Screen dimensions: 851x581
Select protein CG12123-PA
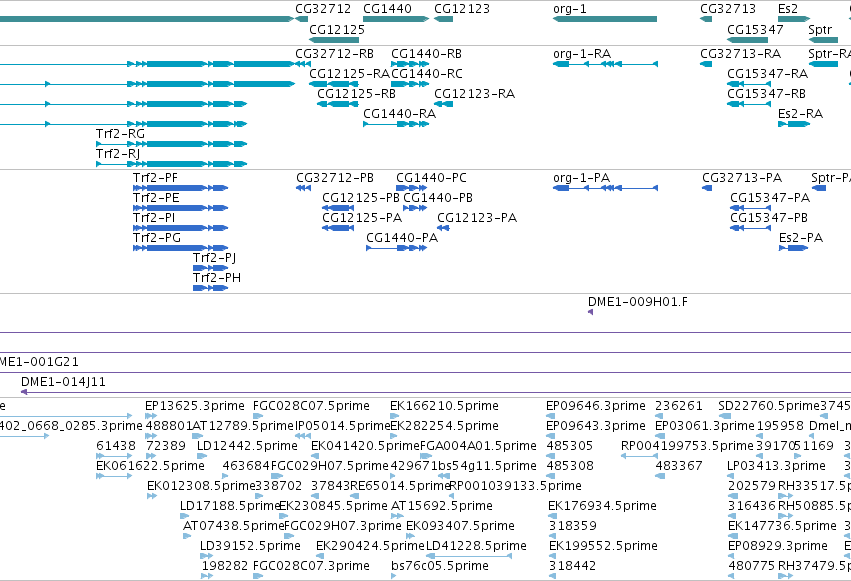pyautogui.click(x=443, y=228)
